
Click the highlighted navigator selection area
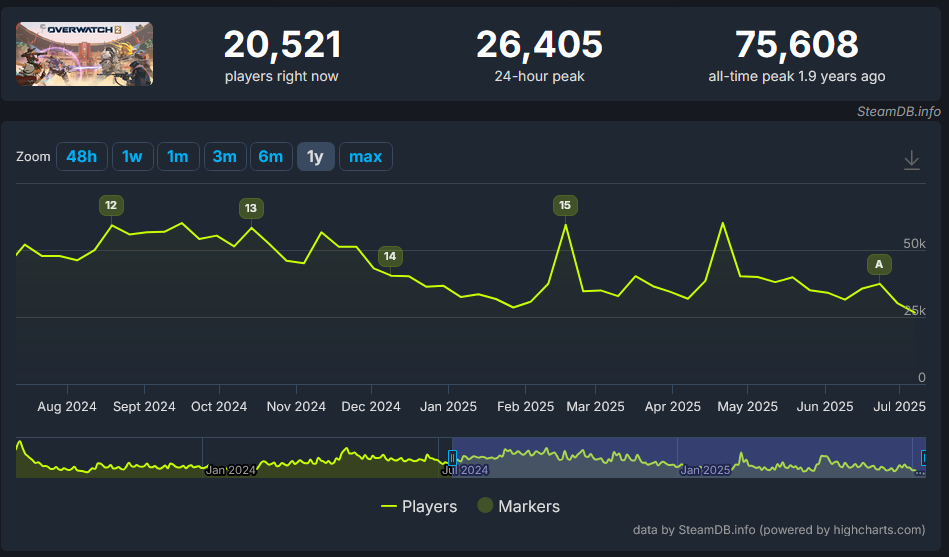click(689, 458)
